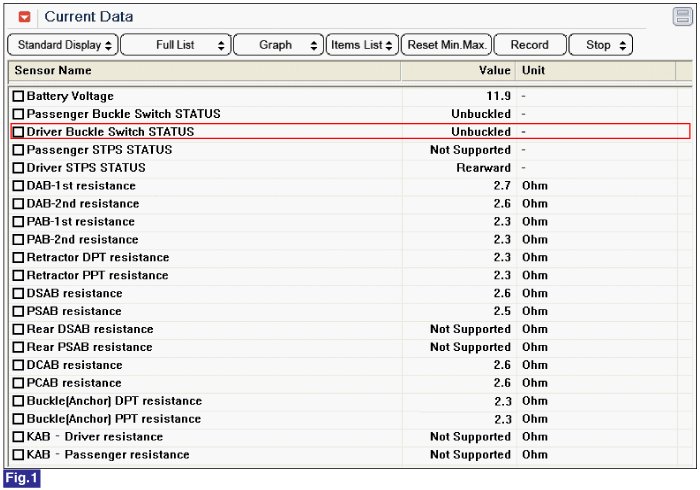This screenshot has width=700, height=490.
Task: Check the DCAB resistance checkbox
Action: coord(18,365)
